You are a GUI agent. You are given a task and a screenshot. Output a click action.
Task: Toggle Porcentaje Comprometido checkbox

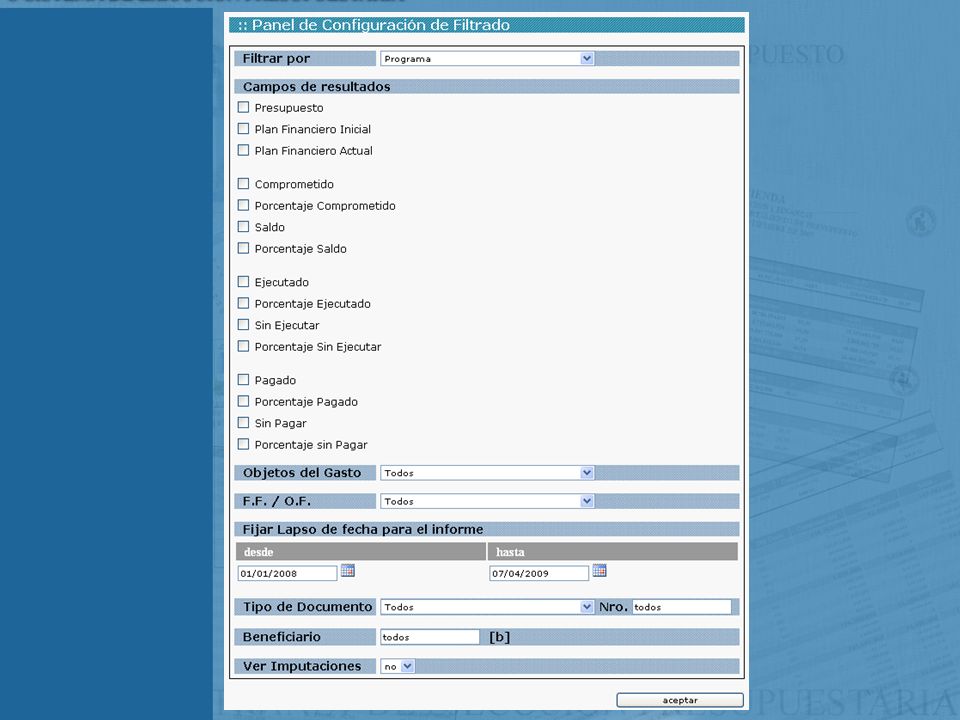click(243, 205)
